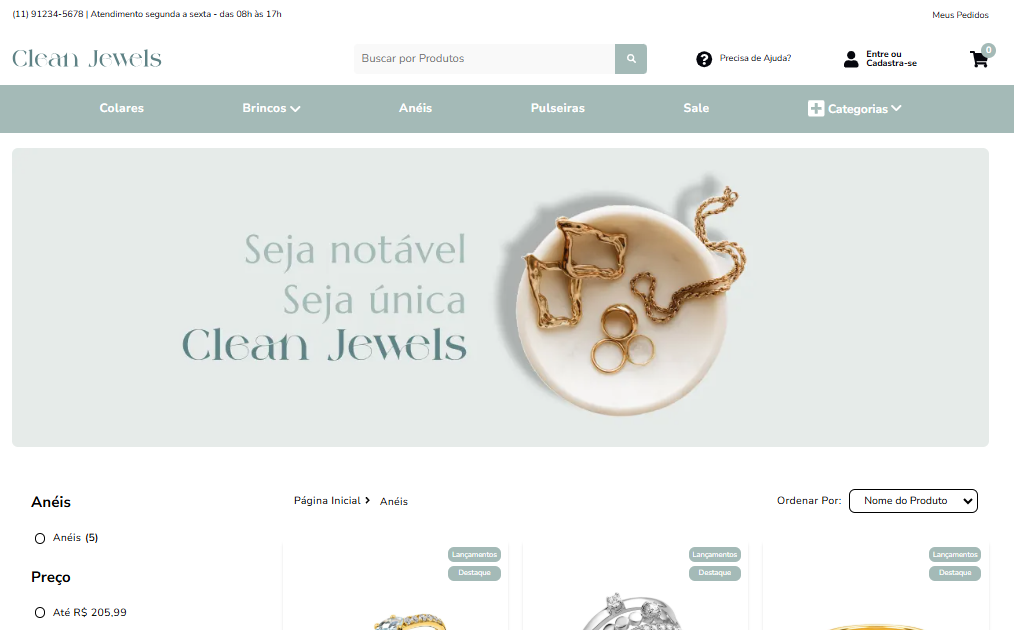Expand the Brincos menu chevron

coord(296,109)
